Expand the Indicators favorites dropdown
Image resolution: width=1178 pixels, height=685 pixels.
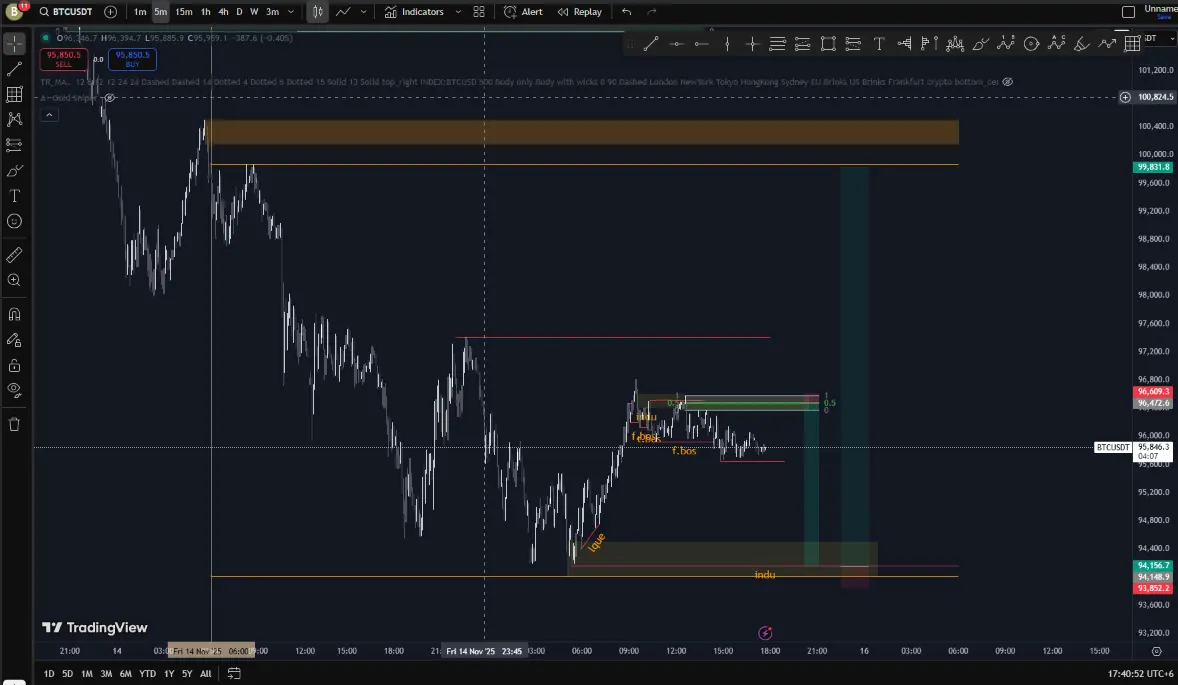458,11
